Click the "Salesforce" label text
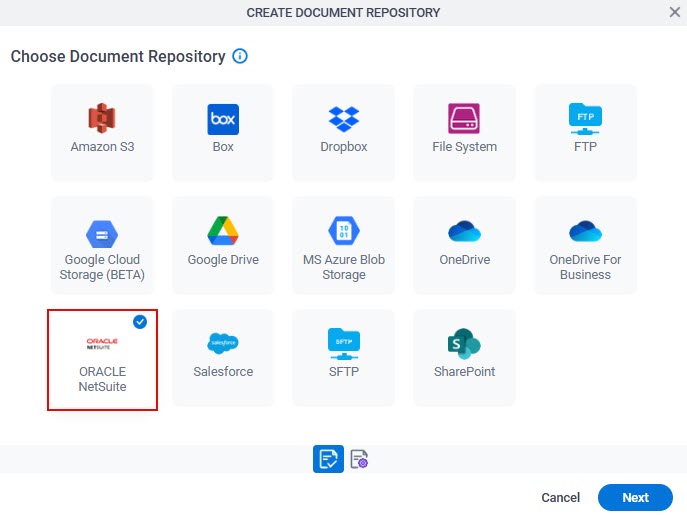 [x=223, y=372]
